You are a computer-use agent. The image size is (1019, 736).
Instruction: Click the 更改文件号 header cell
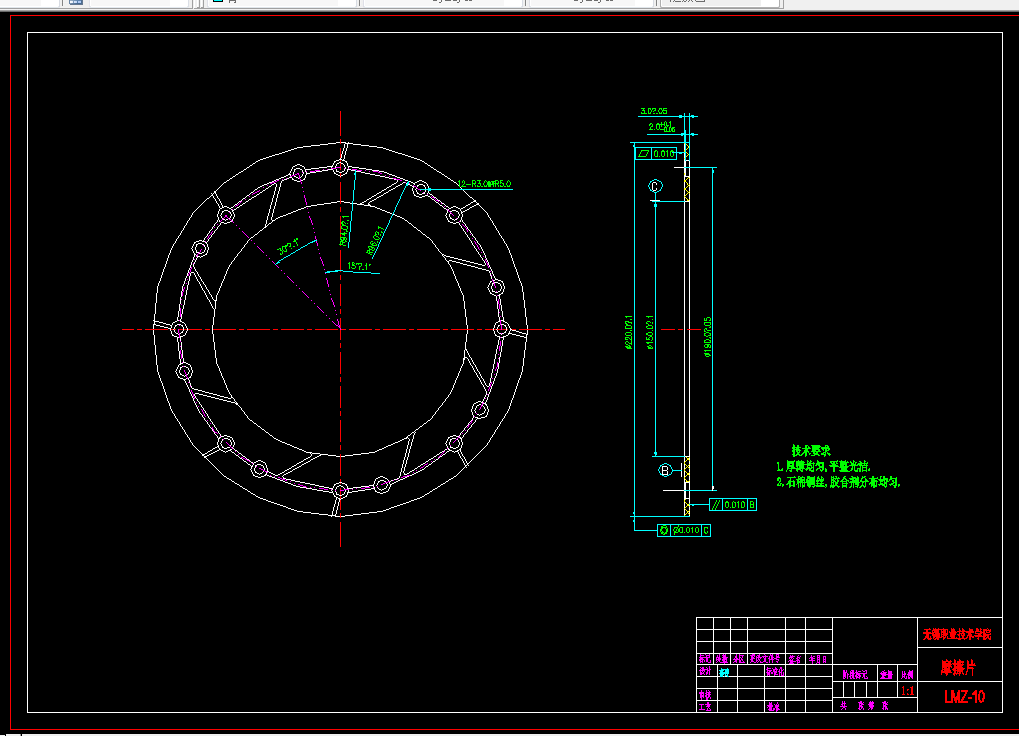pos(765,659)
